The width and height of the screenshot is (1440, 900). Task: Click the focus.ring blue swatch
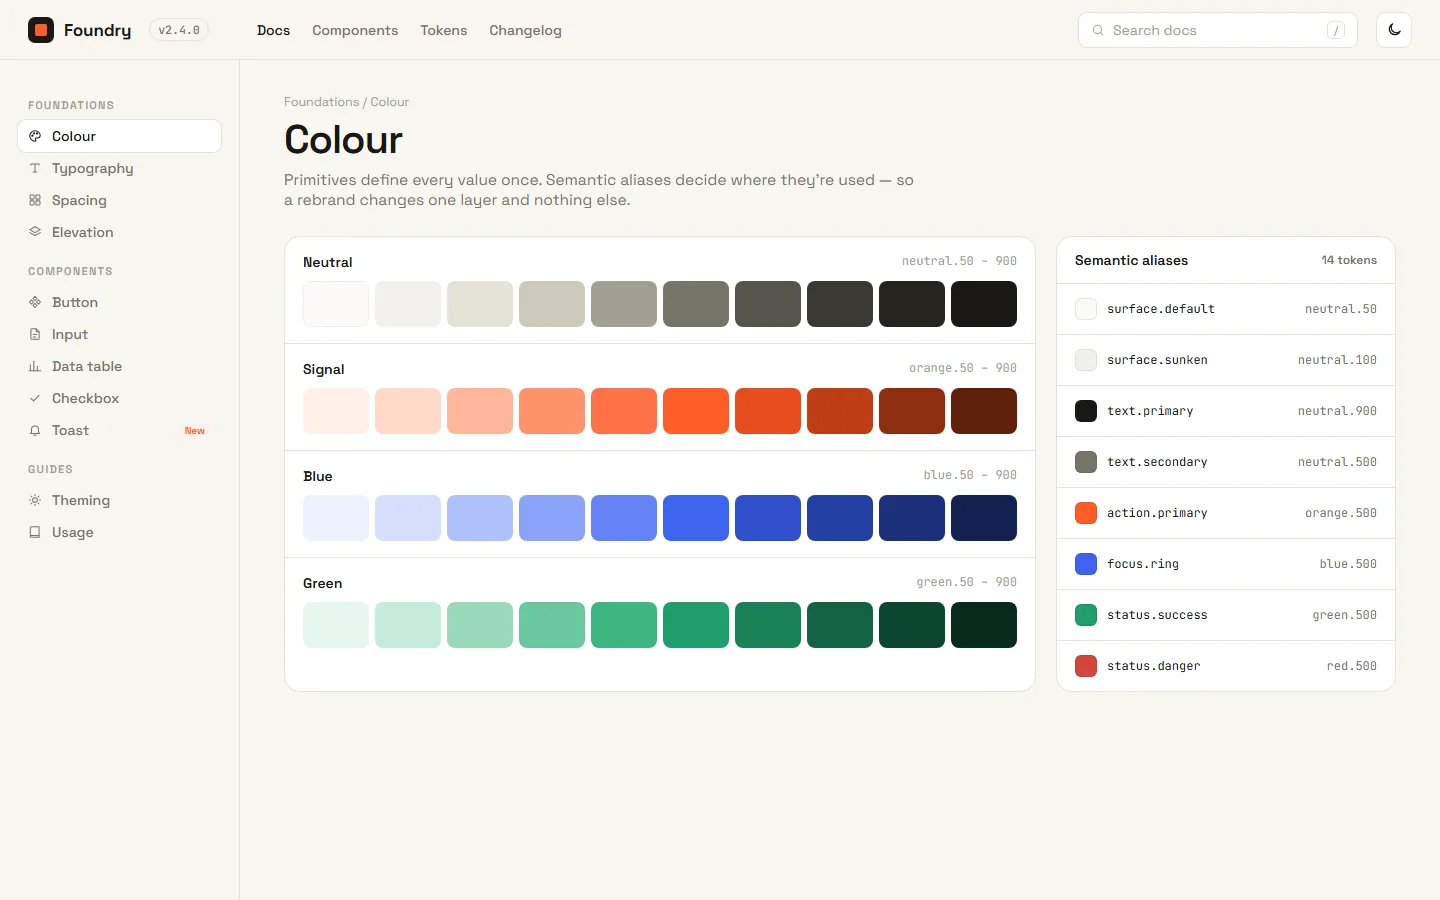point(1086,564)
